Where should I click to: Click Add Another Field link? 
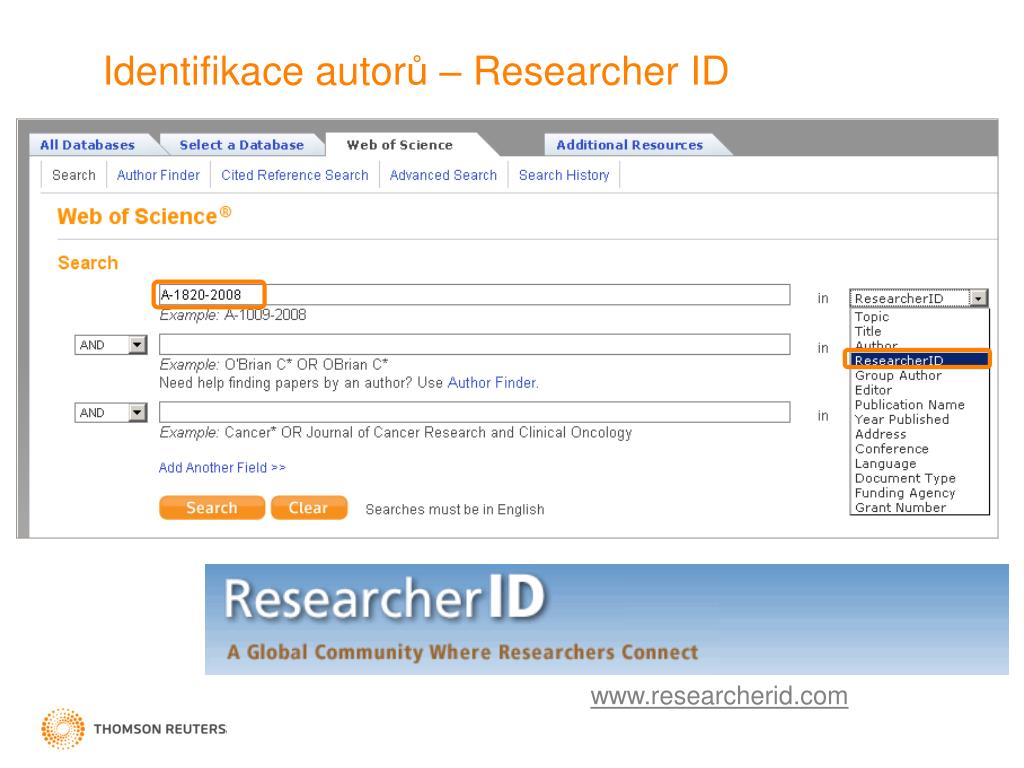pos(222,468)
